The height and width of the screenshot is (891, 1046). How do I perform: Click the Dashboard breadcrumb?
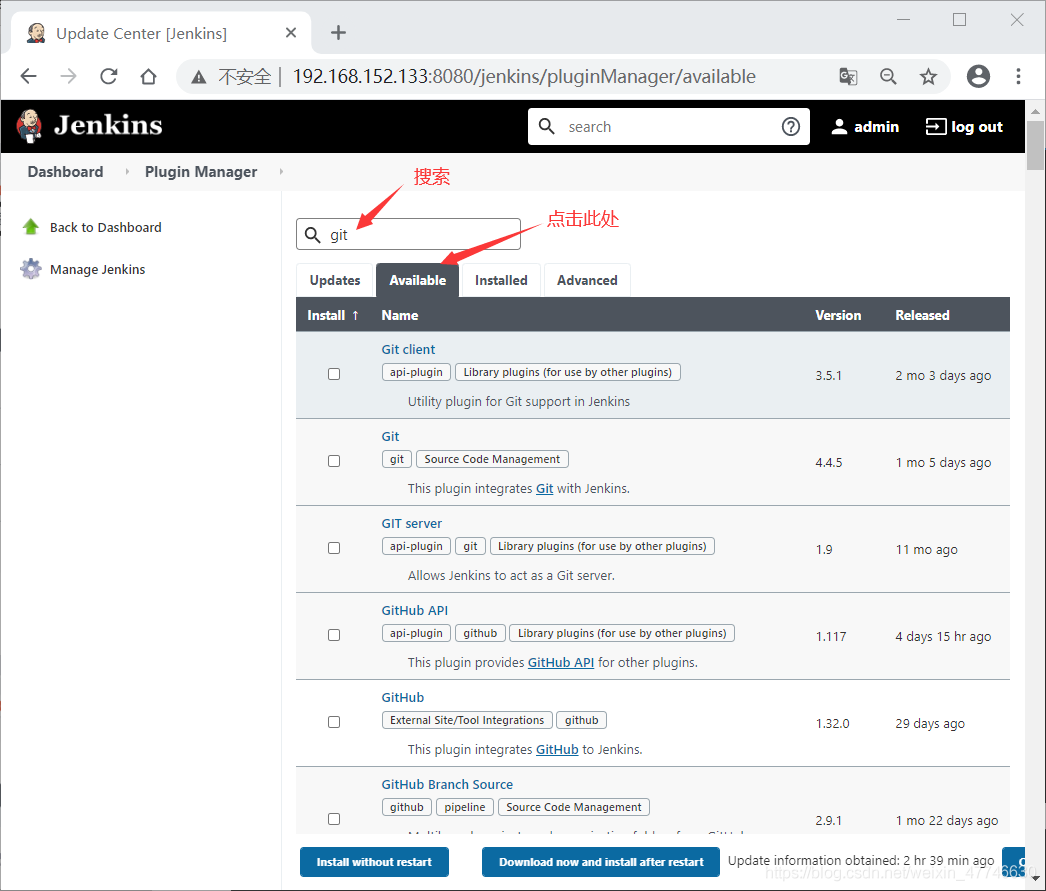coord(65,172)
